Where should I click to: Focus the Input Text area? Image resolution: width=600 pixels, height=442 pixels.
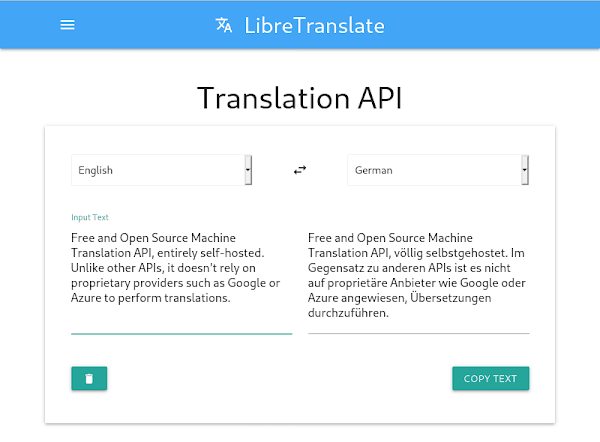point(181,281)
